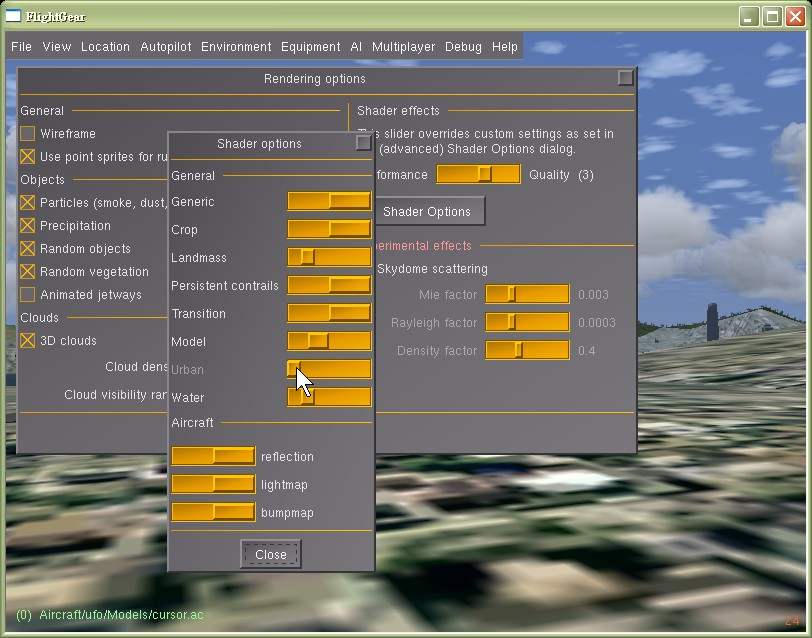Open the Multiplayer menu
The height and width of the screenshot is (638, 812).
[x=403, y=47]
